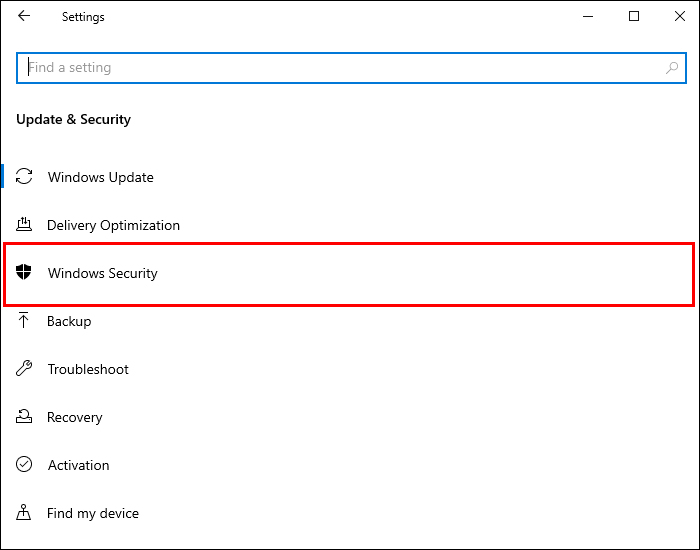
Task: Focus the Find a setting search box
Action: click(x=340, y=68)
